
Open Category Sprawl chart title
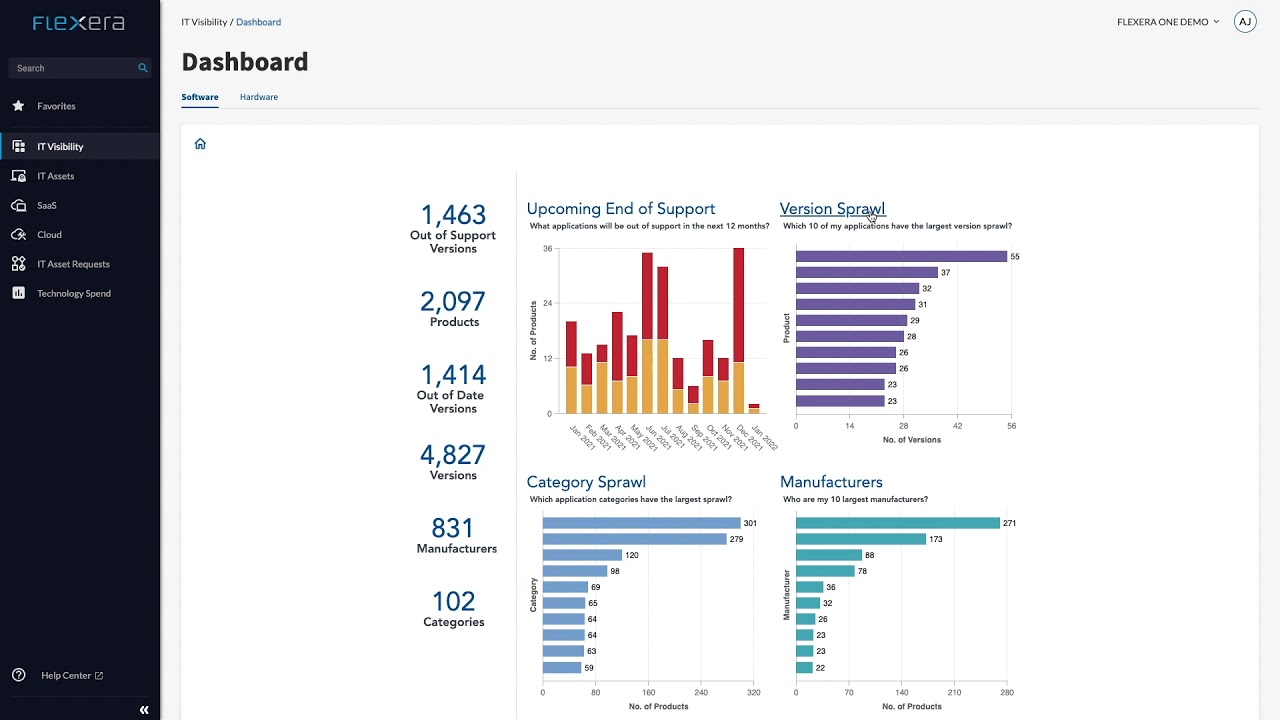pyautogui.click(x=586, y=482)
